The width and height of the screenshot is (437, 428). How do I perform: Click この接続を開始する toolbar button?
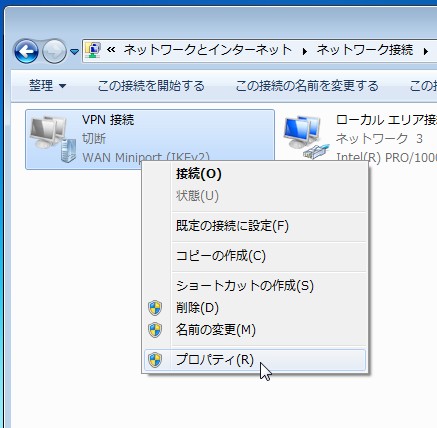point(151,86)
